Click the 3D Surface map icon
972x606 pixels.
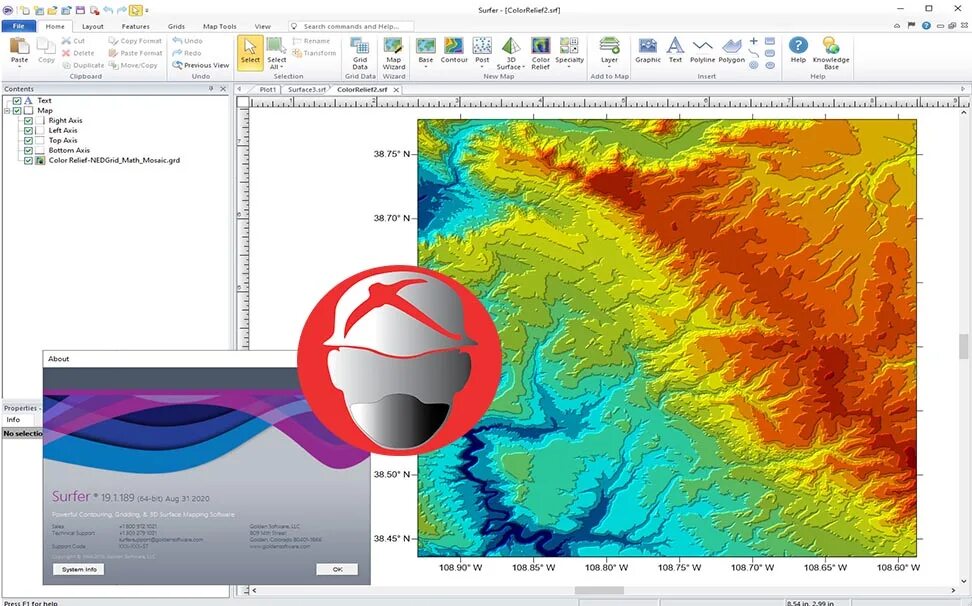coord(511,46)
